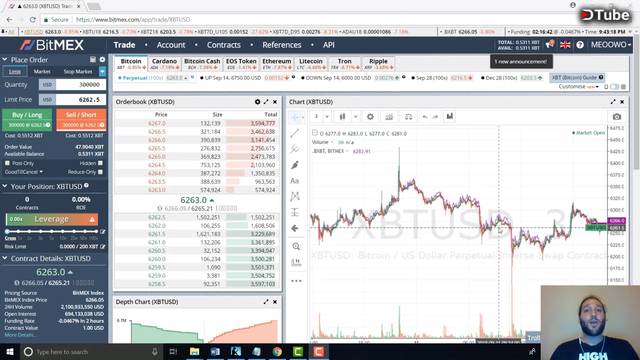The height and width of the screenshot is (360, 640).
Task: Select the pitchfork drawing tool
Action: click(x=295, y=149)
